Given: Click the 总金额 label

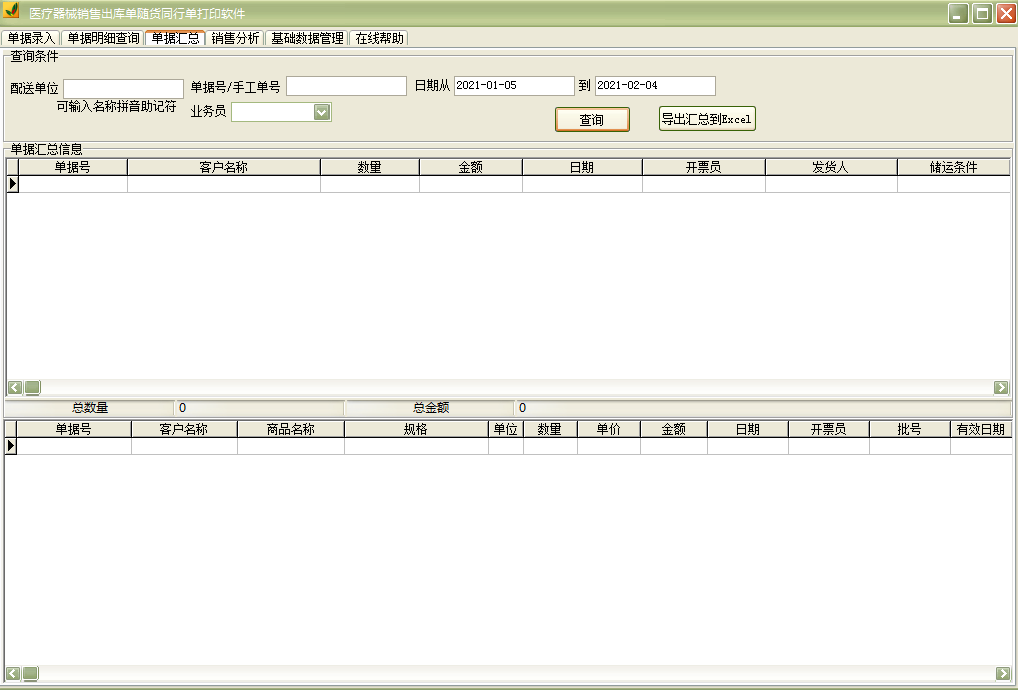Looking at the screenshot, I should coord(431,408).
